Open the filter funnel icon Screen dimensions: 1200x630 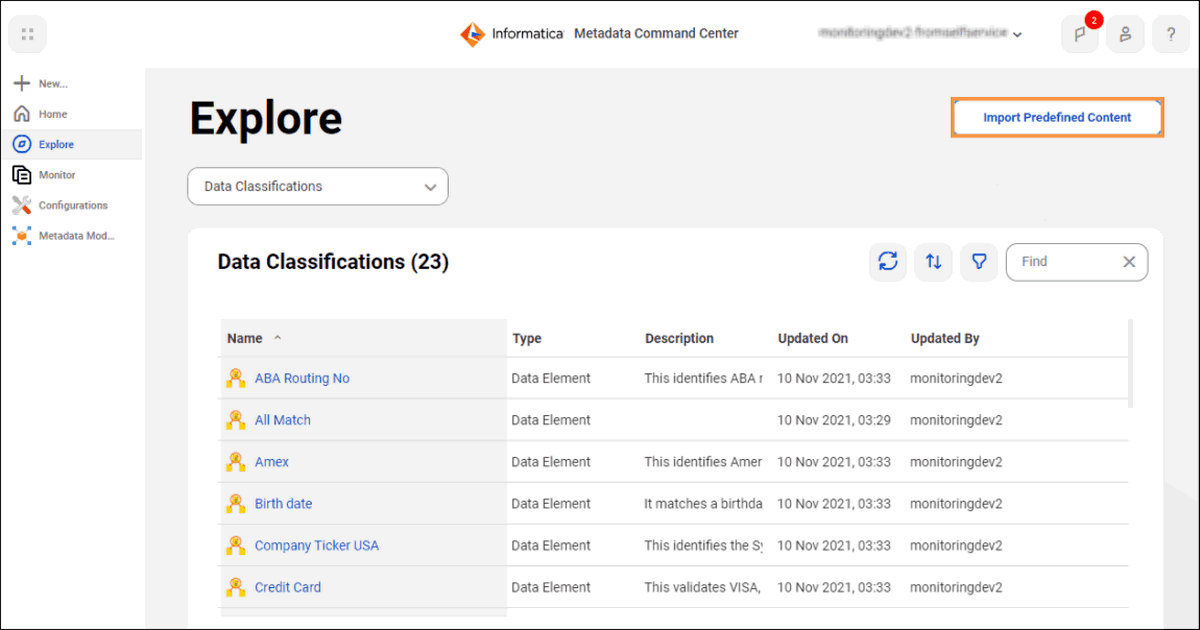[980, 262]
